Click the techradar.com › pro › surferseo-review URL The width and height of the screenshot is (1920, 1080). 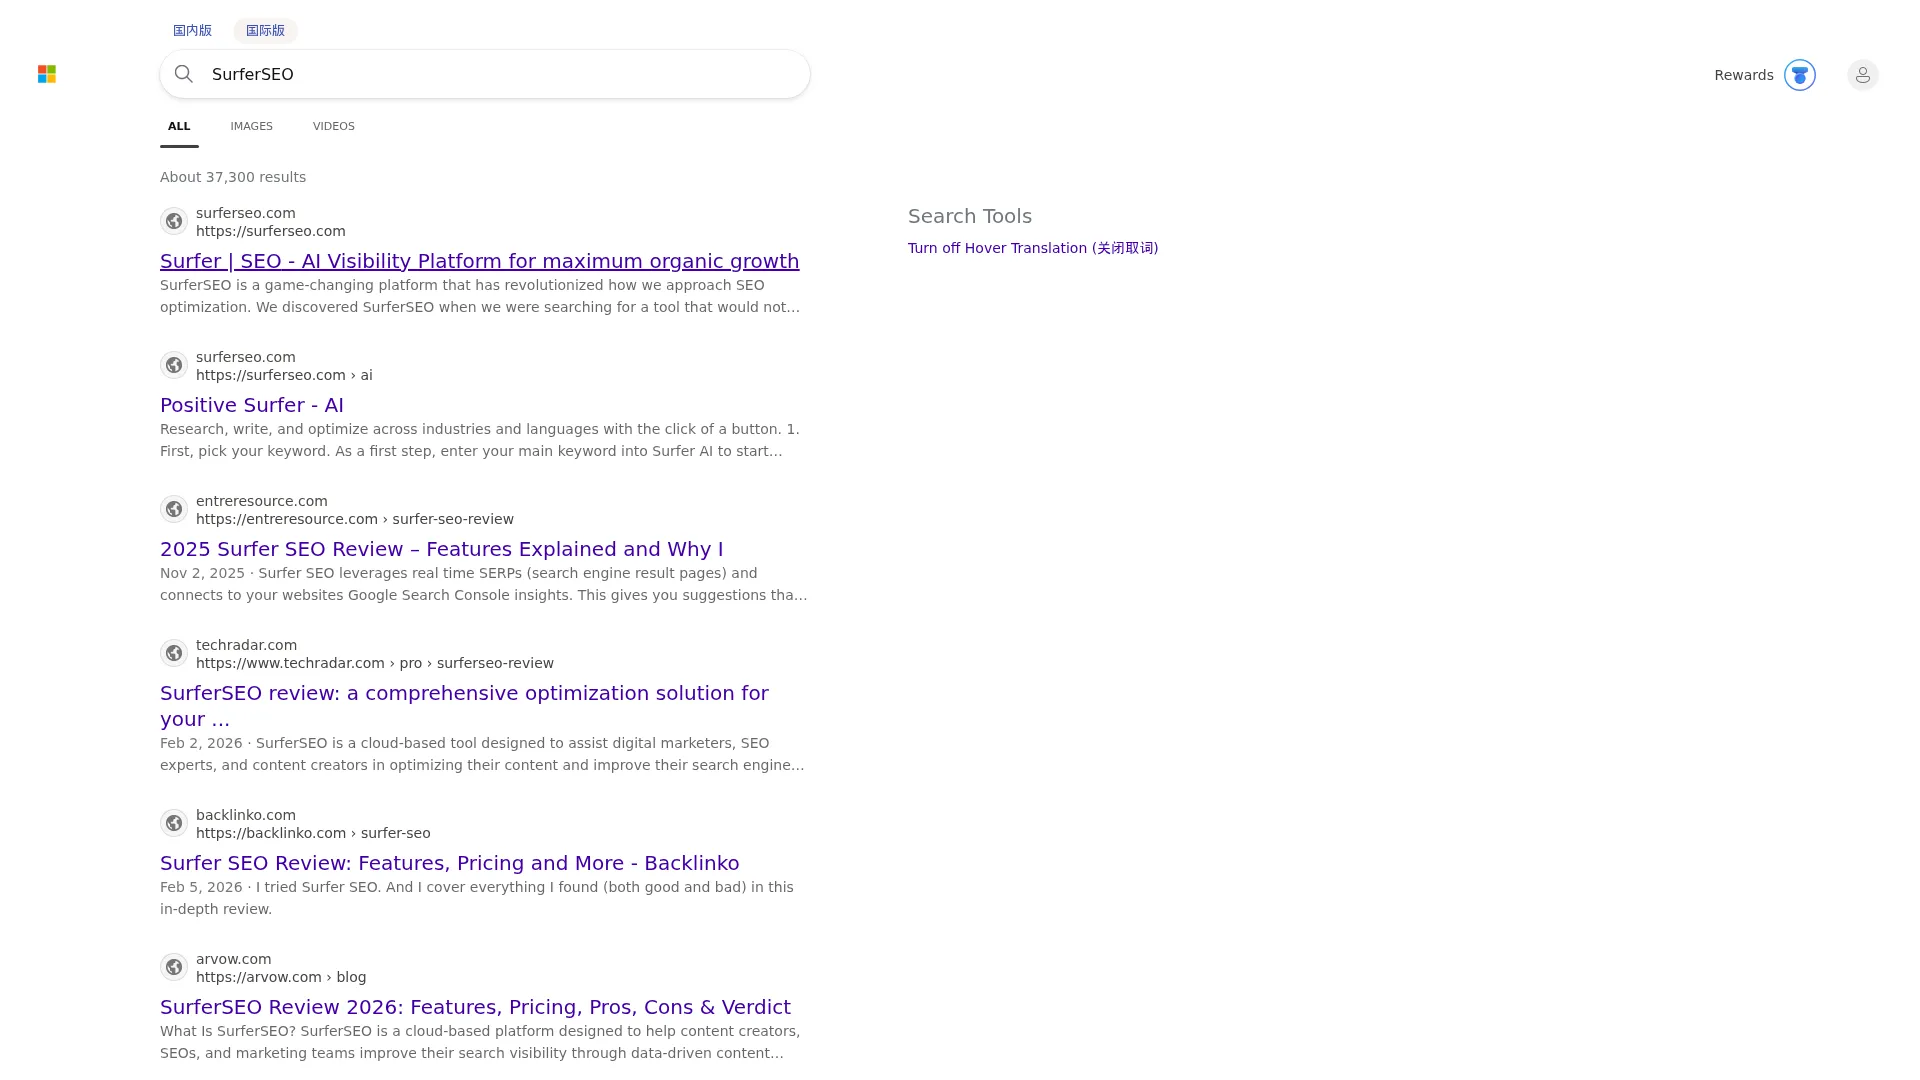click(x=375, y=663)
